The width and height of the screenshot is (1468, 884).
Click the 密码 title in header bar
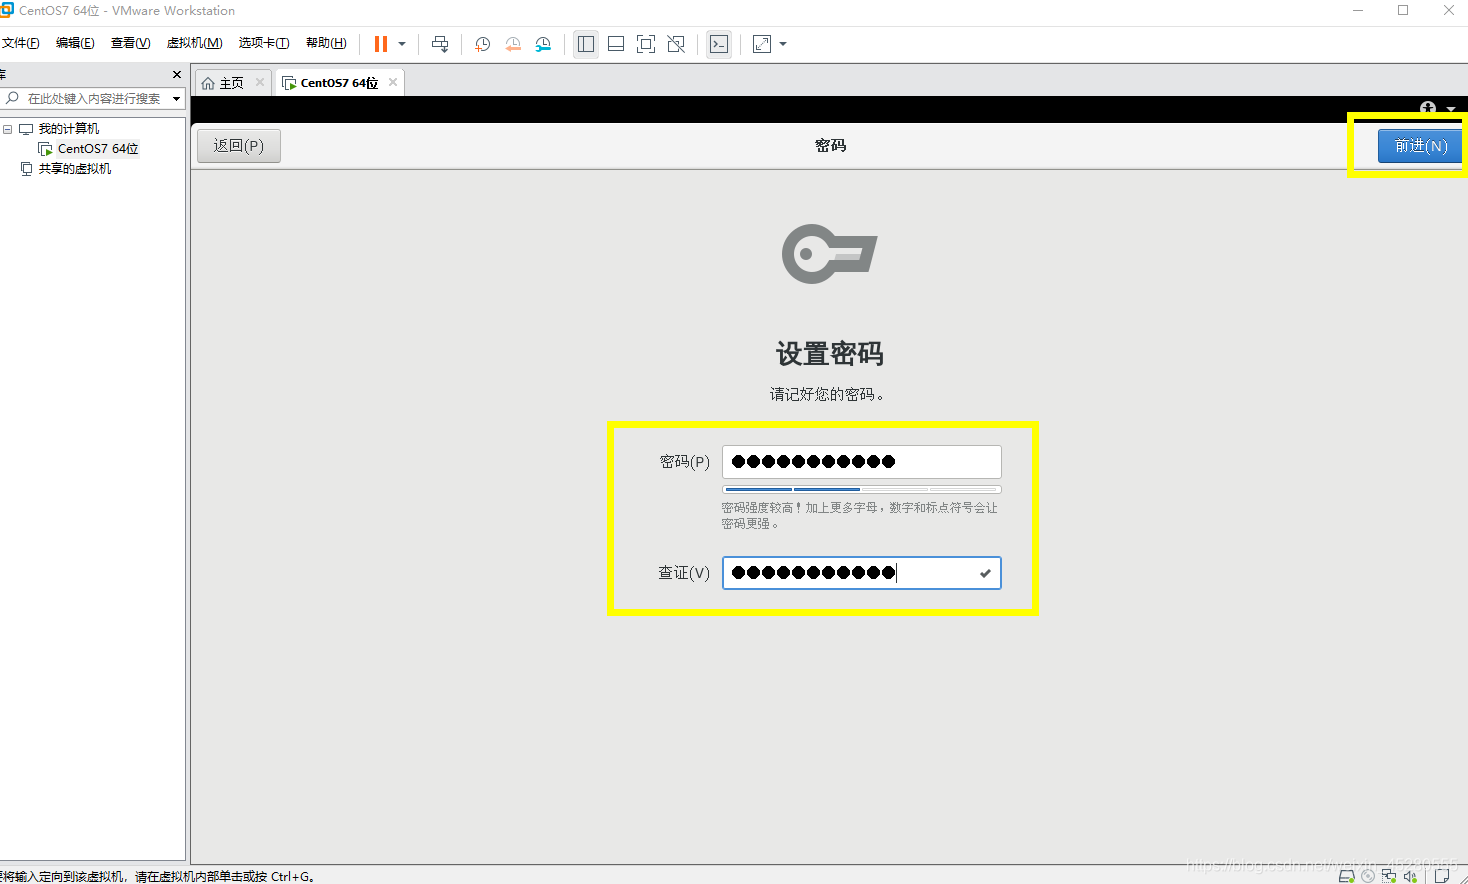click(x=830, y=146)
